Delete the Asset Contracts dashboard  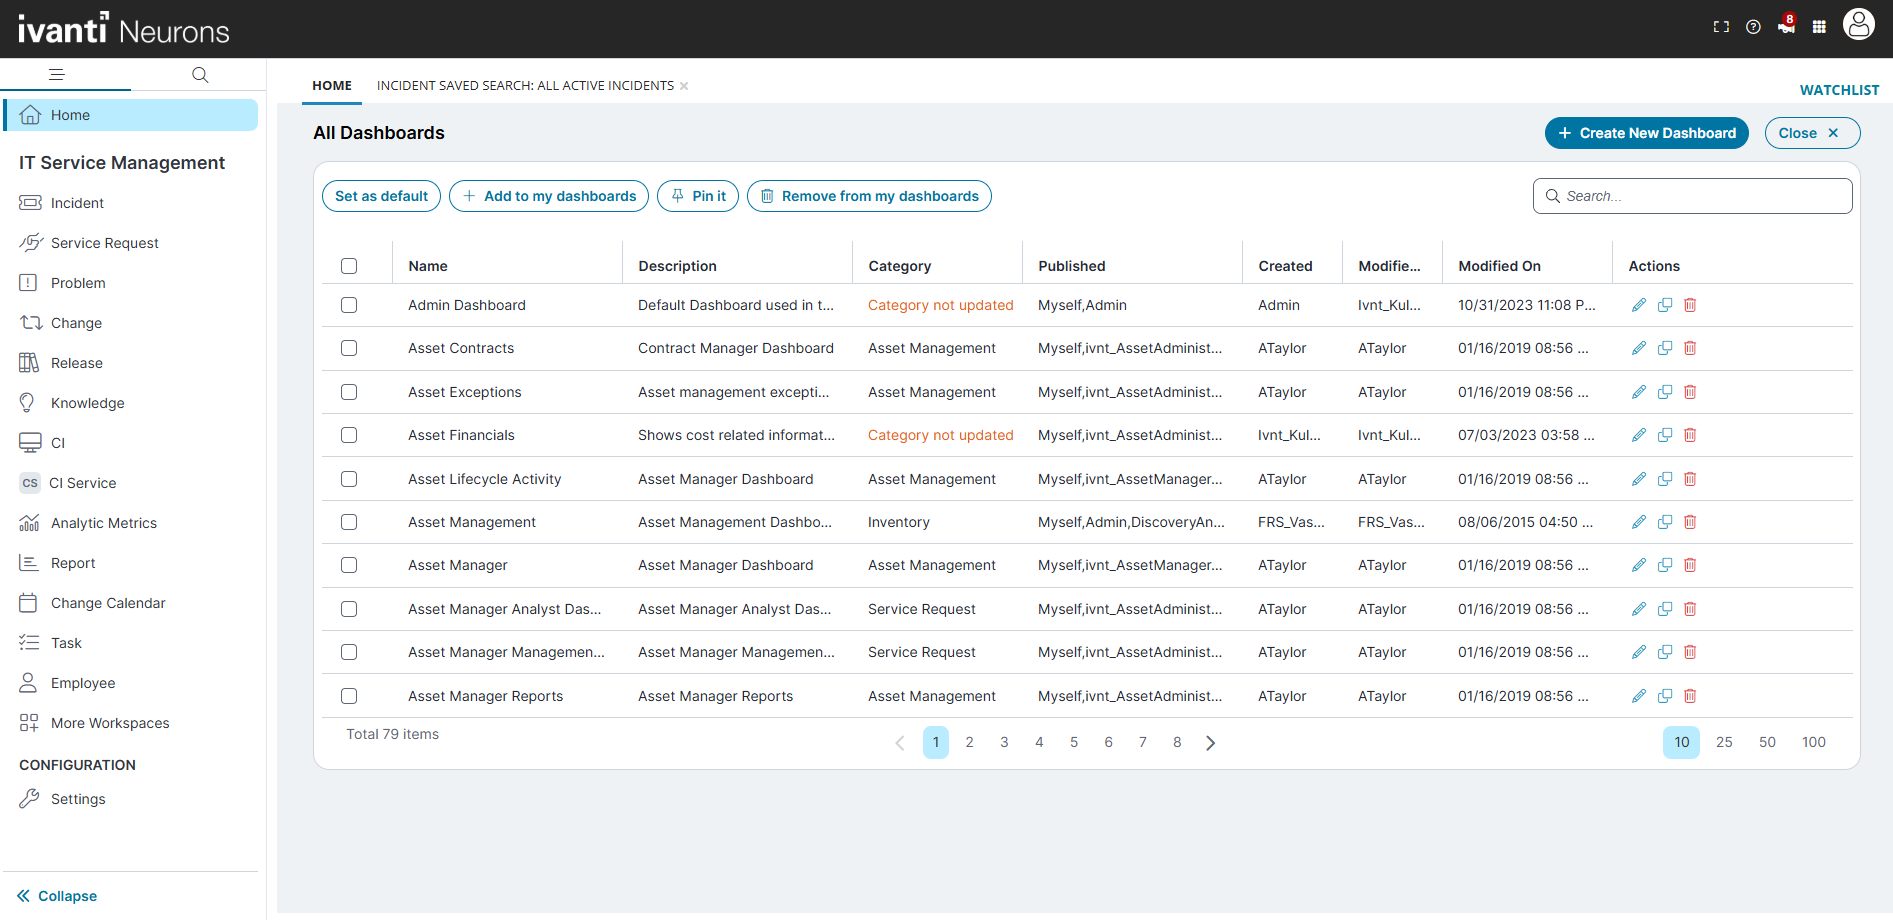(1690, 348)
